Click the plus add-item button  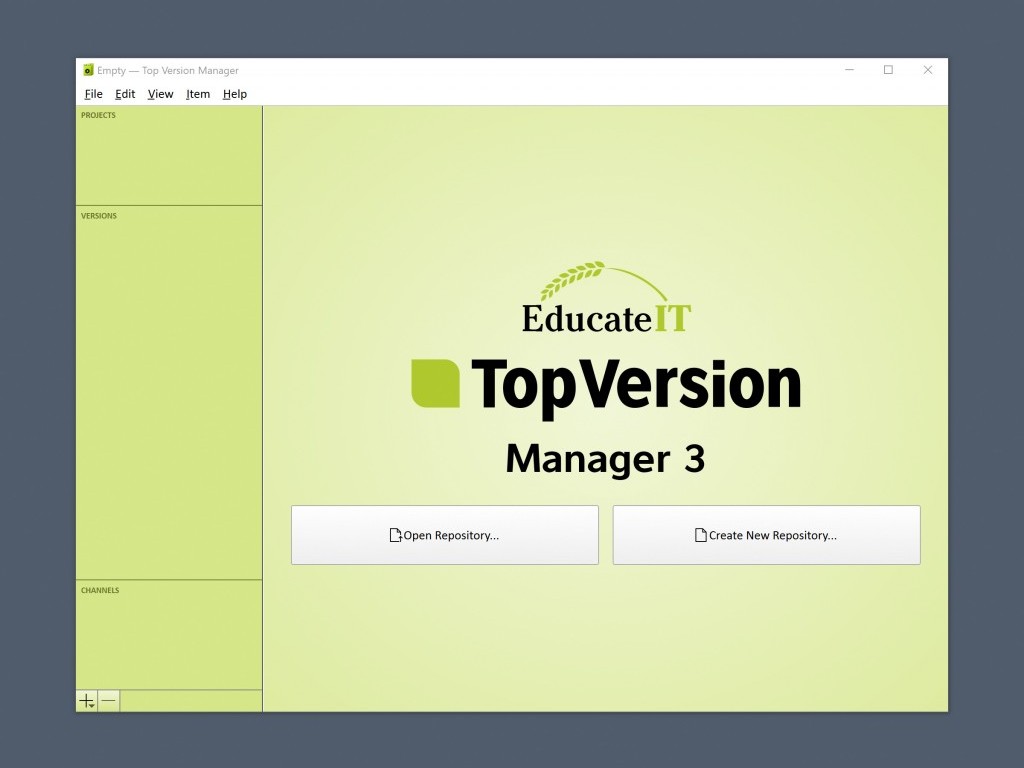(87, 701)
